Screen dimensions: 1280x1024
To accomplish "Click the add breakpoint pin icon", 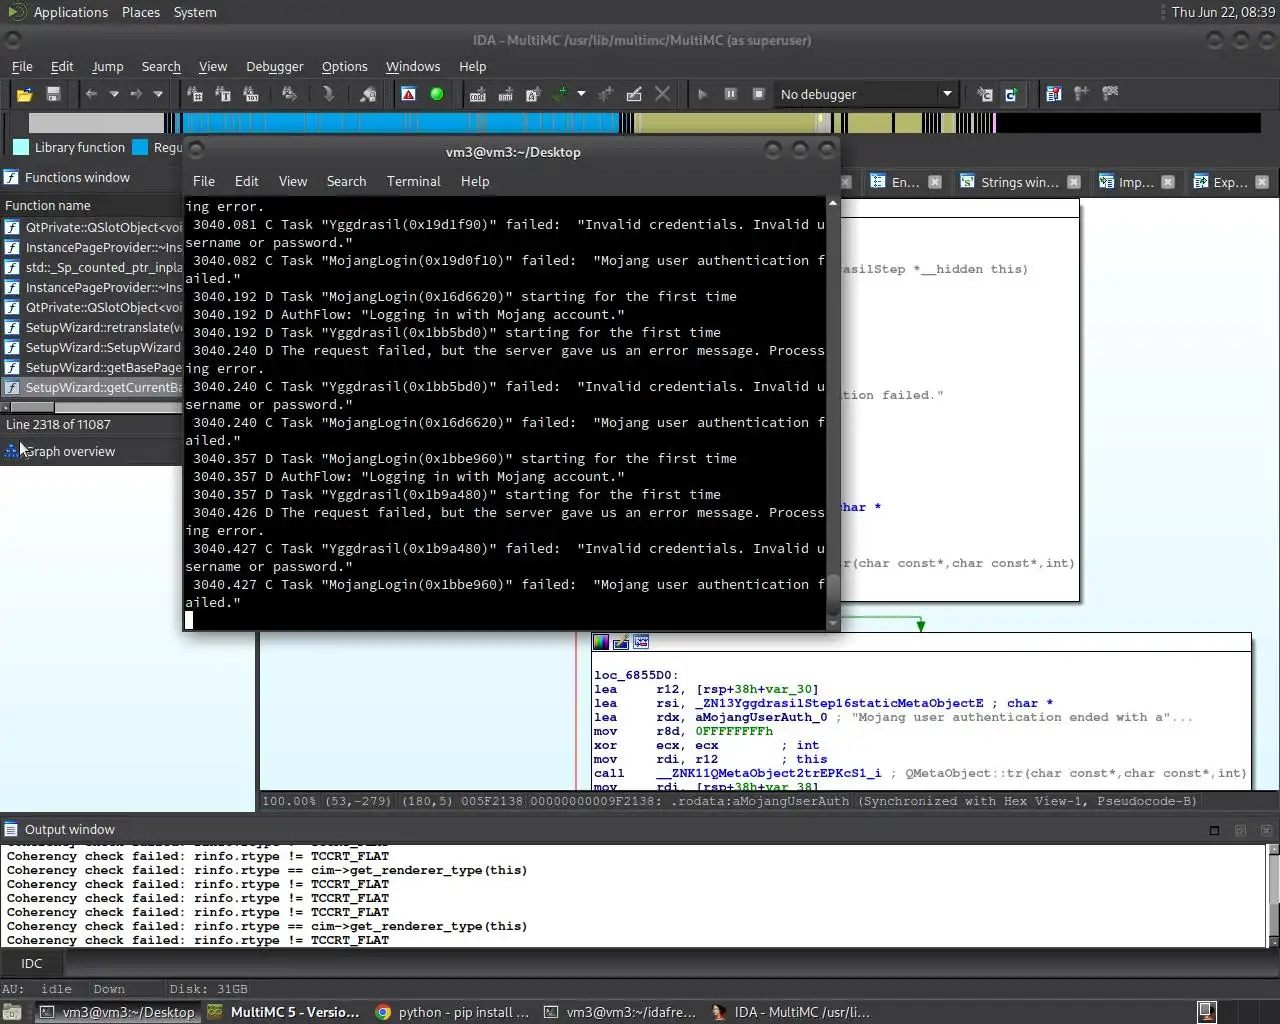I will tap(1081, 94).
